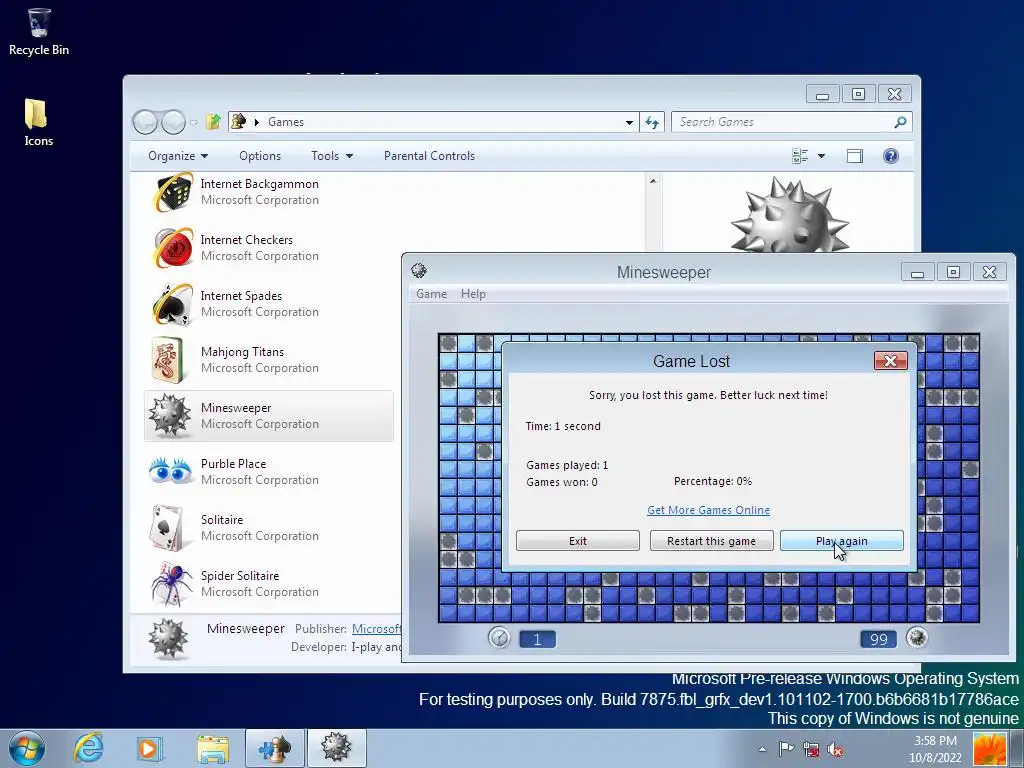
Task: Click the search magnifier icon in Games window
Action: tap(900, 122)
